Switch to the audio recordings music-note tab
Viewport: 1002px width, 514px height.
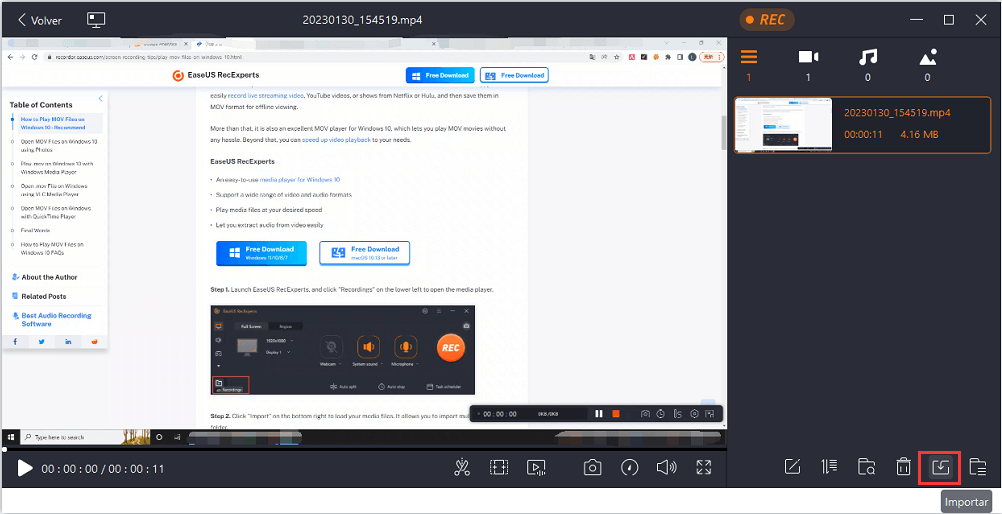[x=868, y=57]
